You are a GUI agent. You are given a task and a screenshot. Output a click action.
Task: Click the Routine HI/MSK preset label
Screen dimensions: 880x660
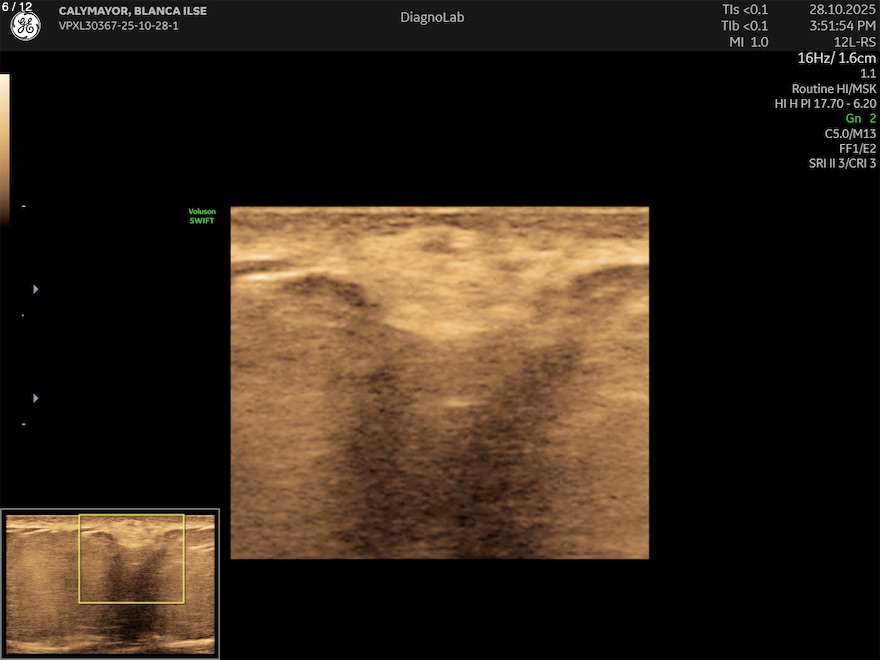833,88
